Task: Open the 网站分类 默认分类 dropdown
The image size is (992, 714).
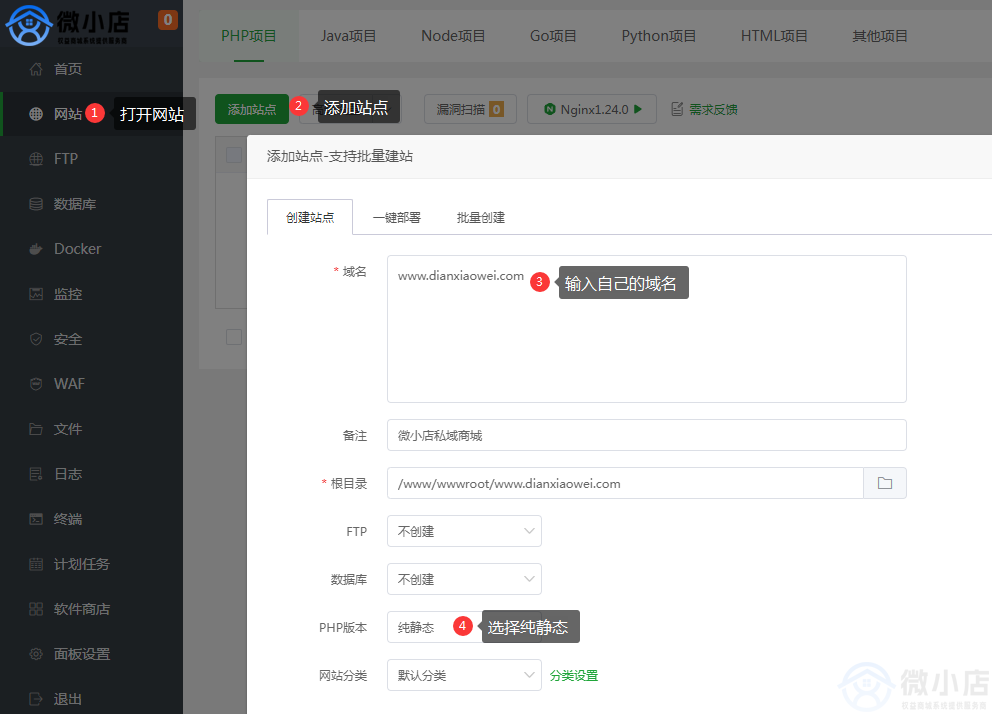Action: [464, 675]
